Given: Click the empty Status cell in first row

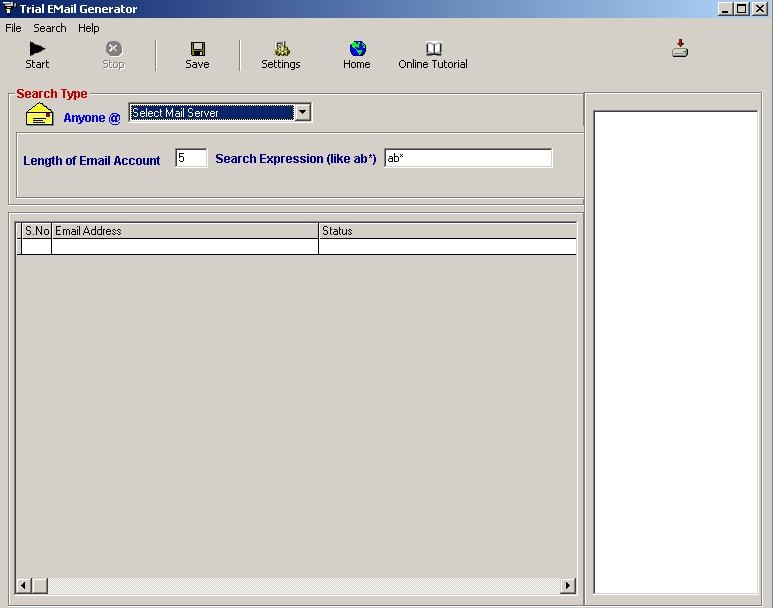Looking at the screenshot, I should tap(448, 247).
